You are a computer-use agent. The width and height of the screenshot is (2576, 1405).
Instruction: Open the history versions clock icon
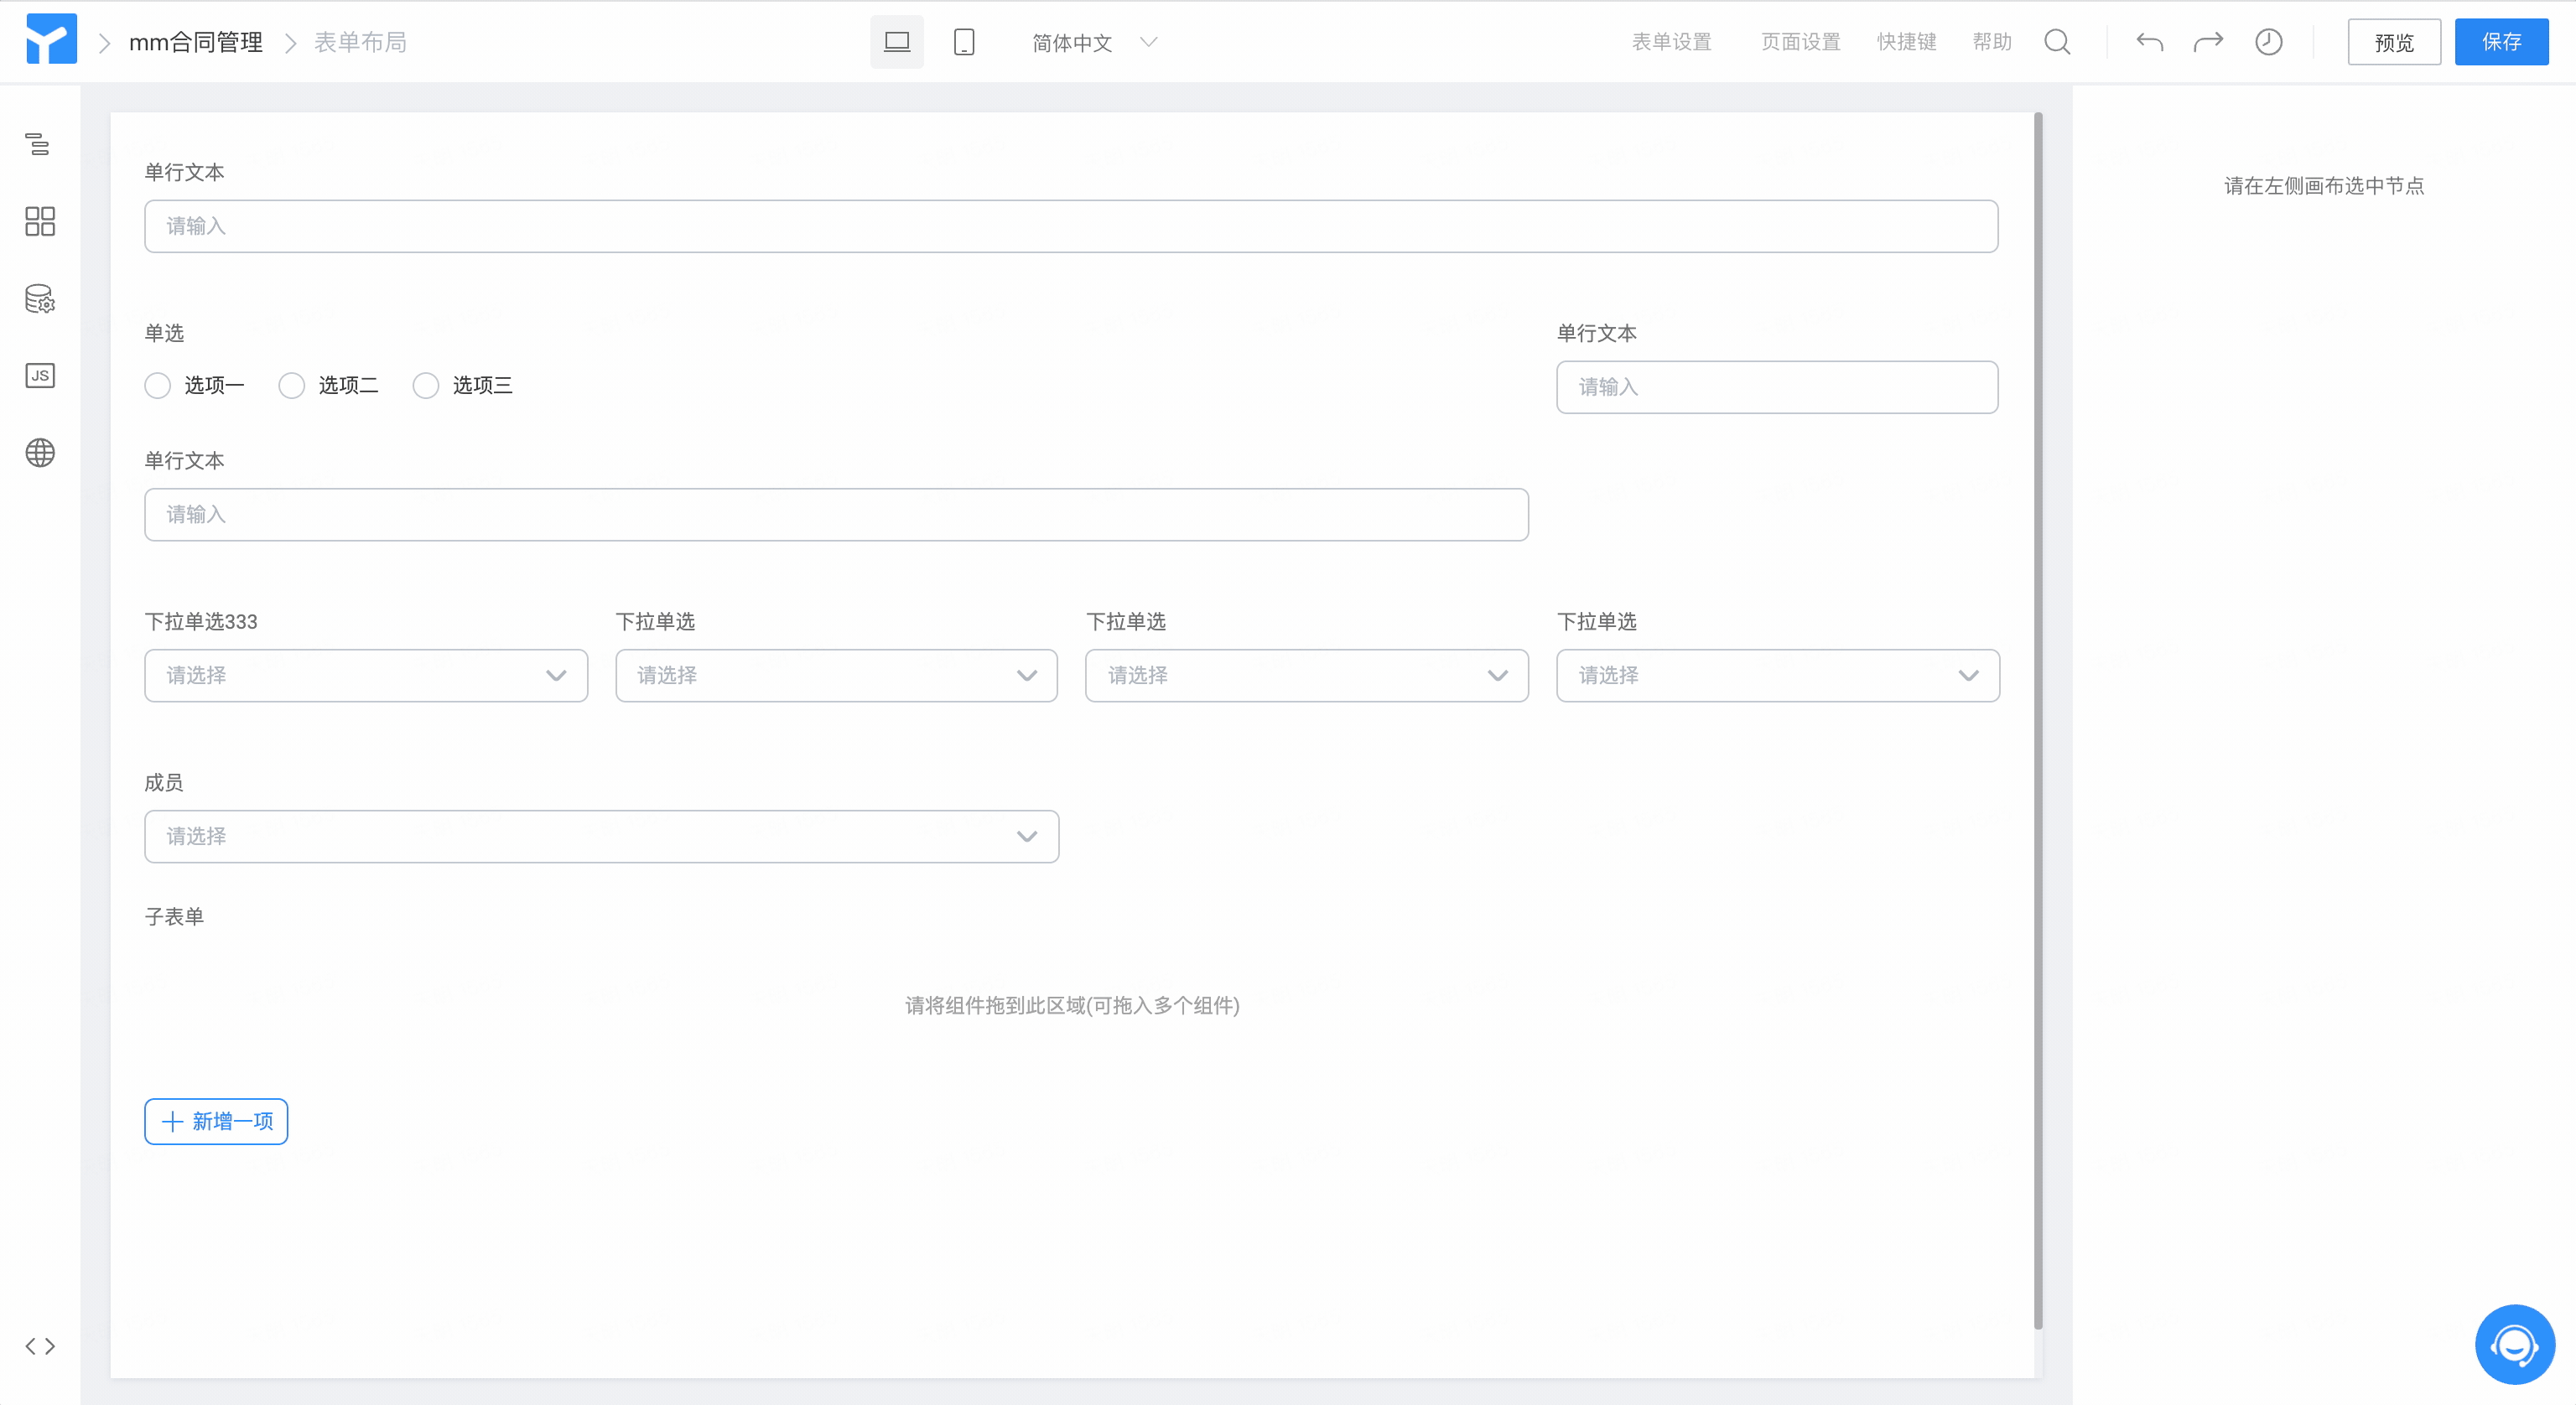coord(2268,42)
